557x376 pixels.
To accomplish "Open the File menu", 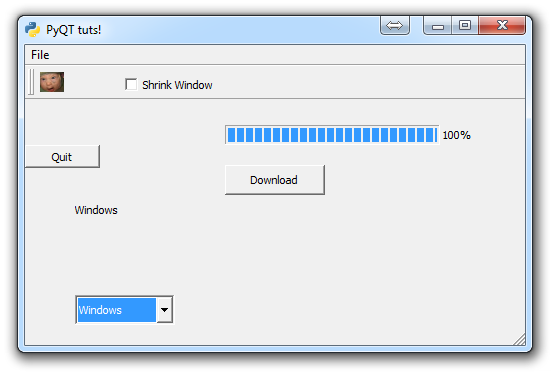I will [40, 55].
